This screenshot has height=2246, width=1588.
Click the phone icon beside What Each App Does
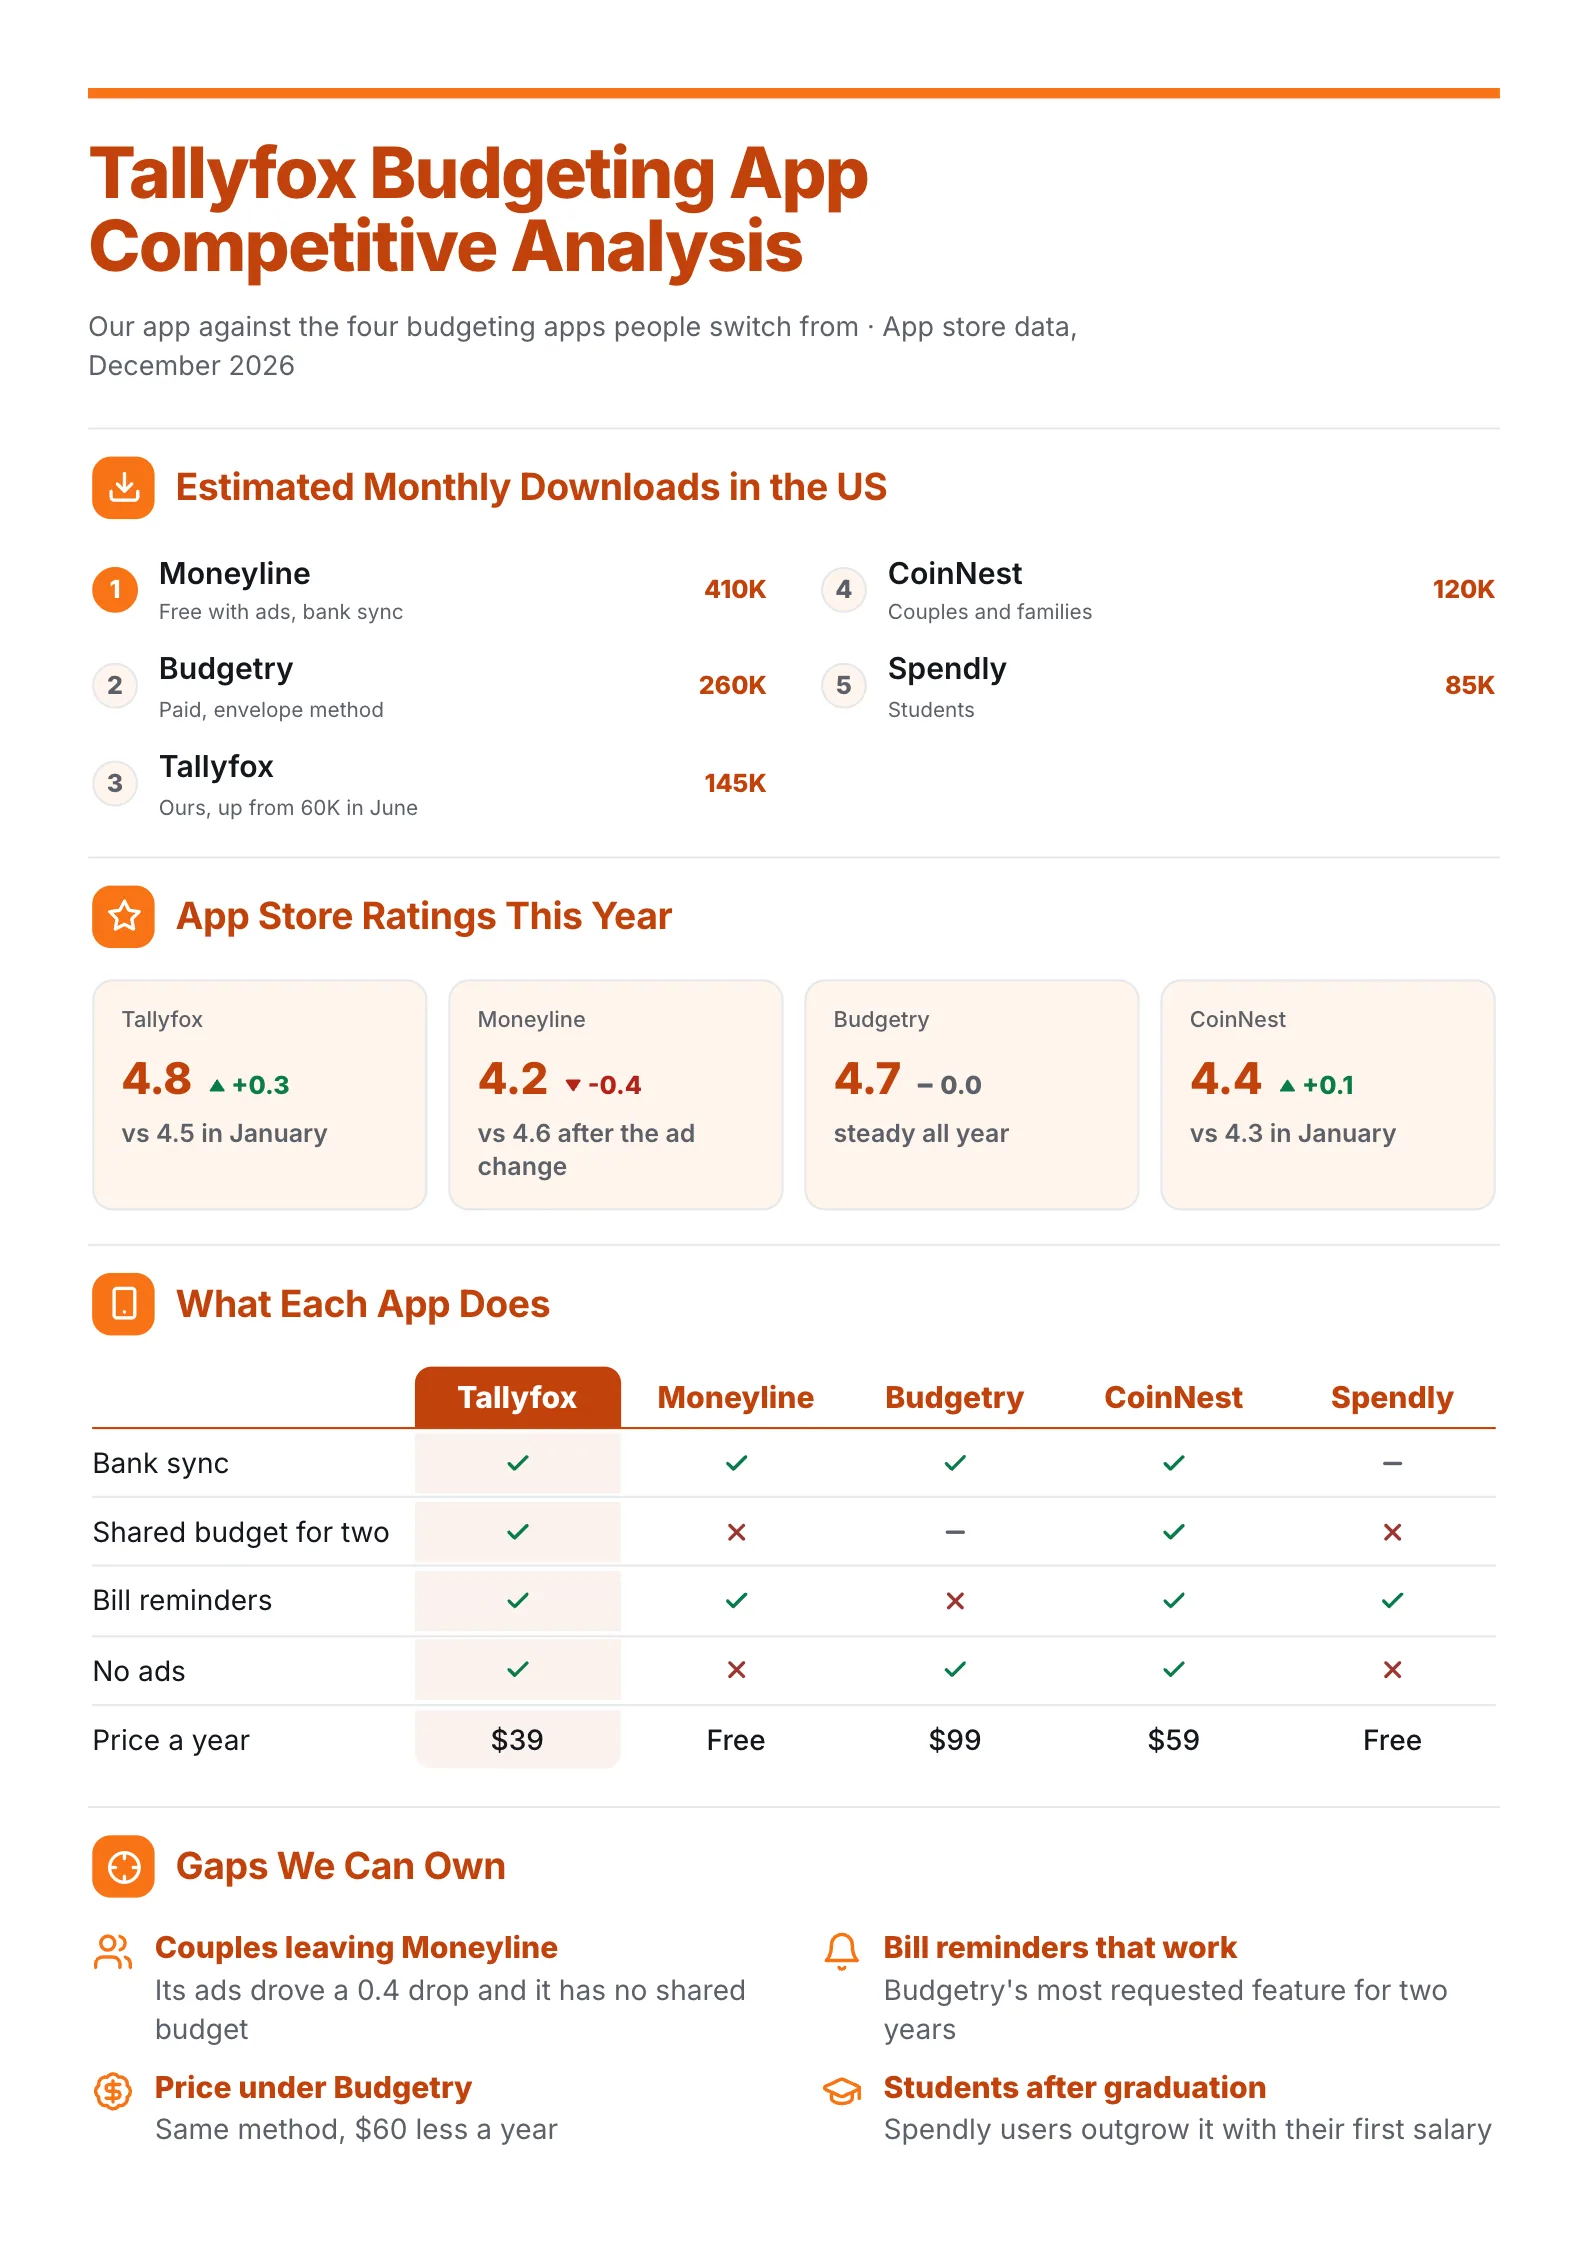[123, 1304]
